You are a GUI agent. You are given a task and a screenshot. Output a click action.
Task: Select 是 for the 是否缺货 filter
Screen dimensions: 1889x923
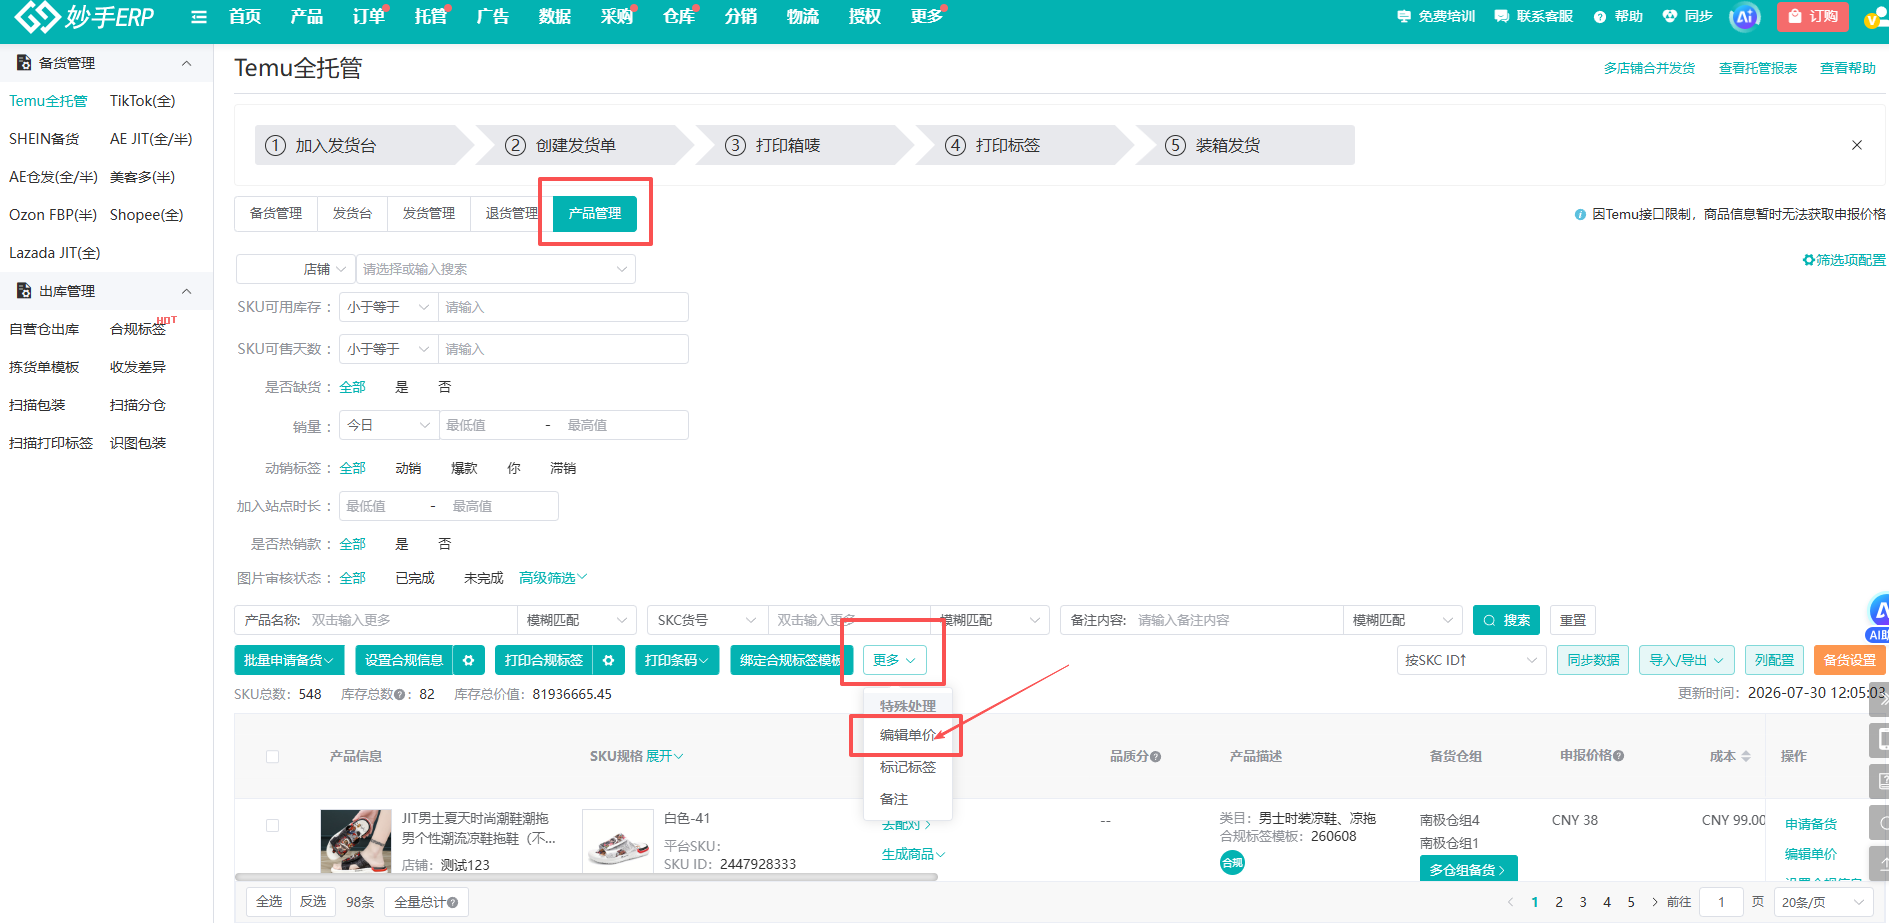(x=402, y=387)
